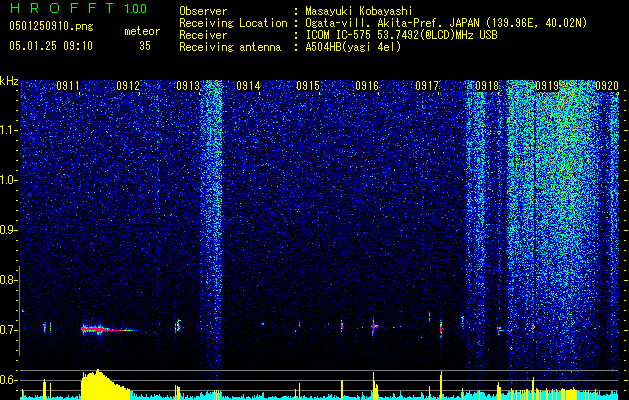Click the 0916 time marker

367,86
